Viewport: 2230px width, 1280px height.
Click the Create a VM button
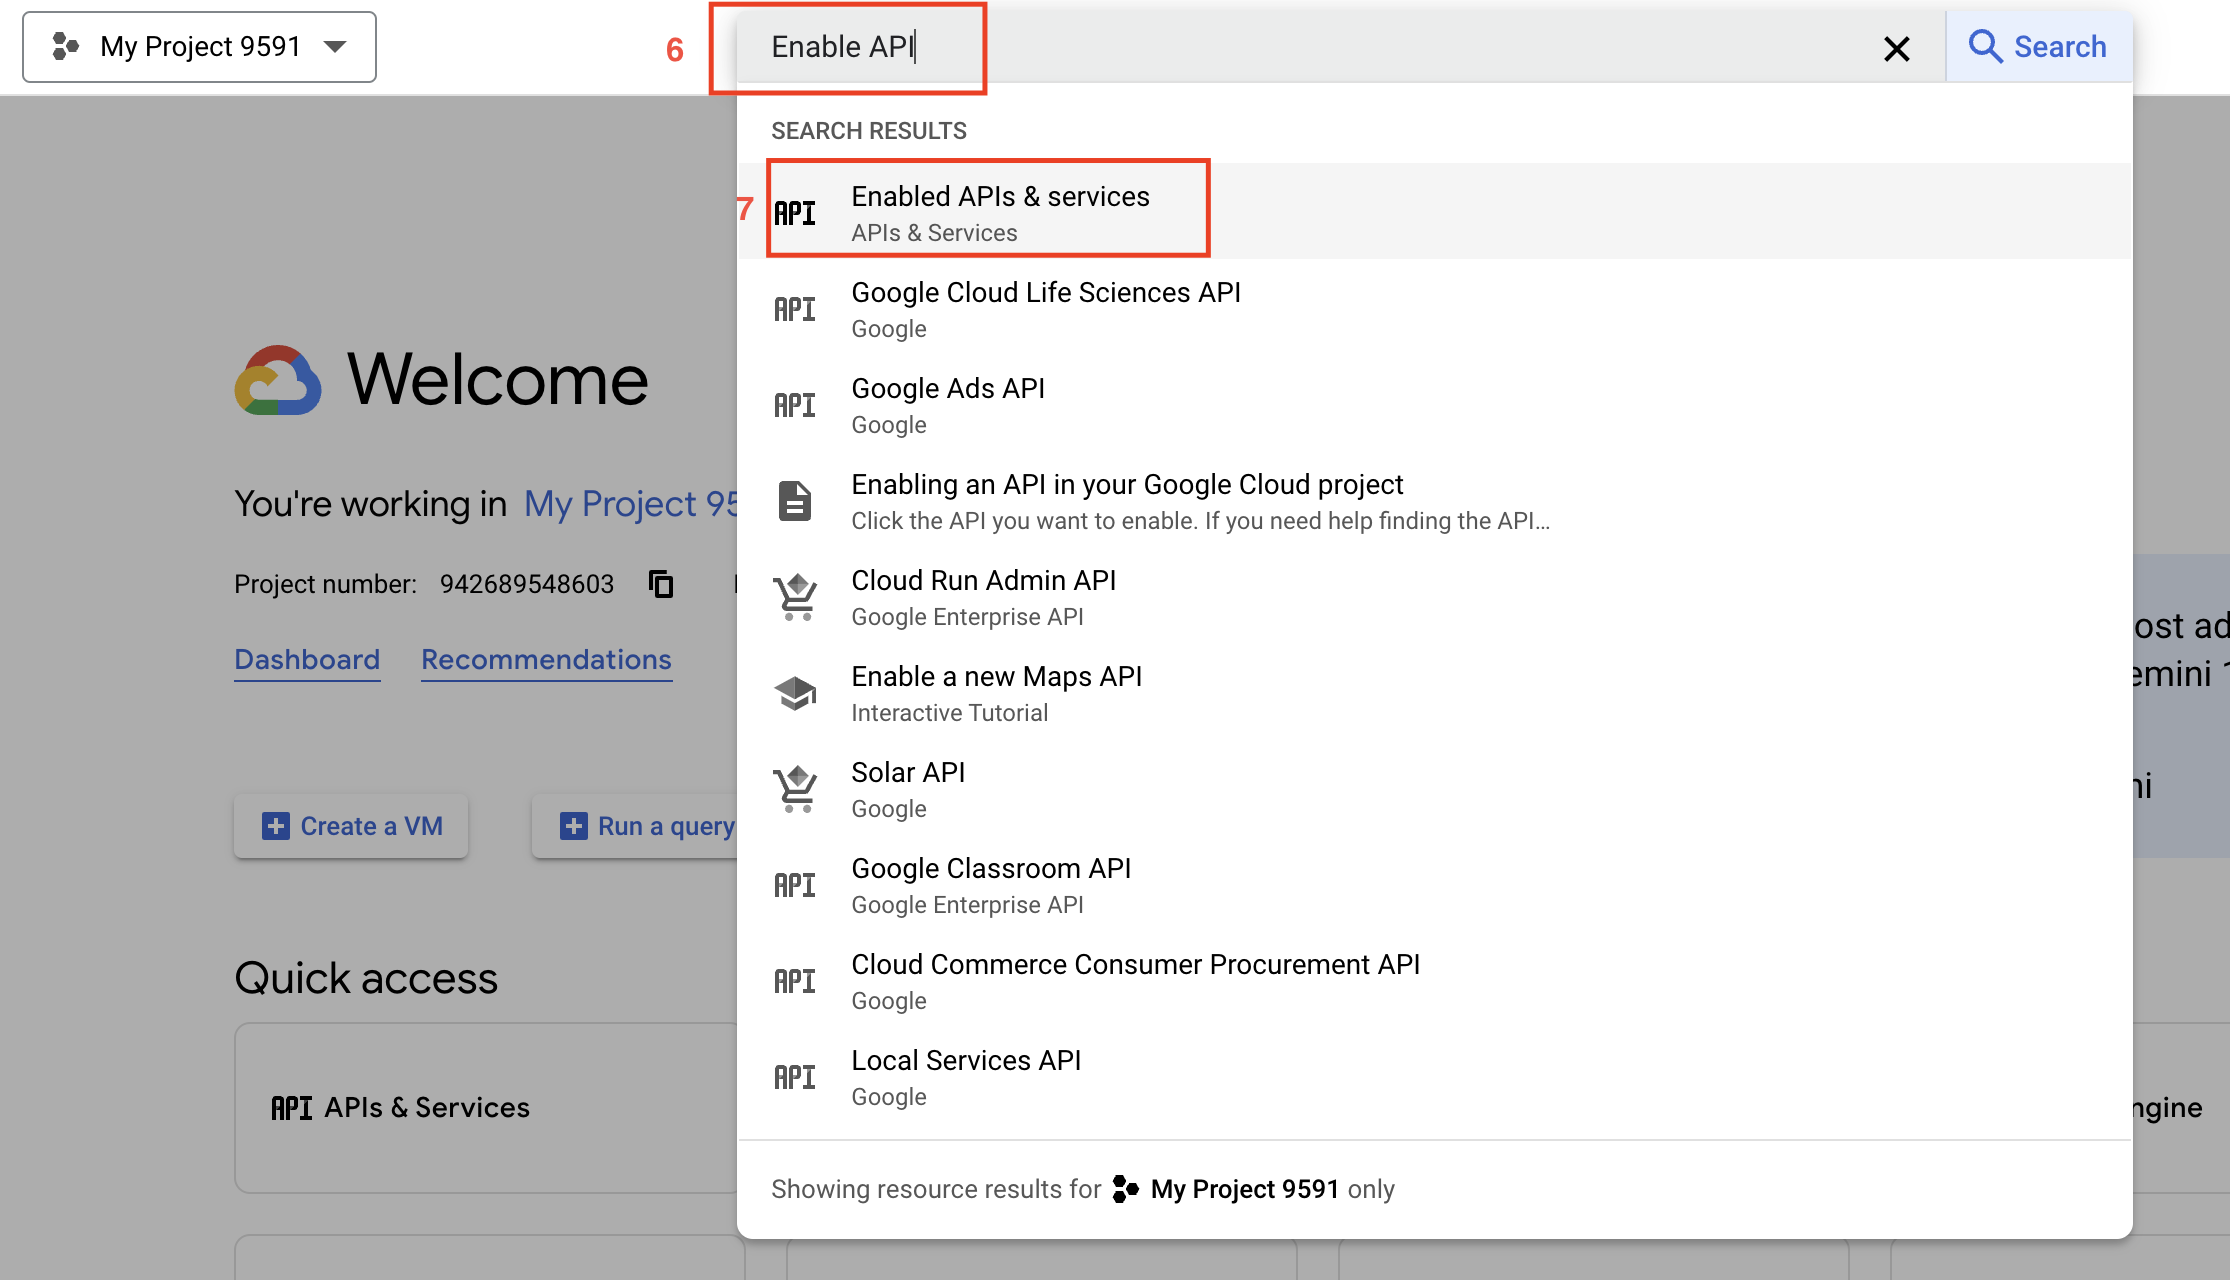pos(351,826)
